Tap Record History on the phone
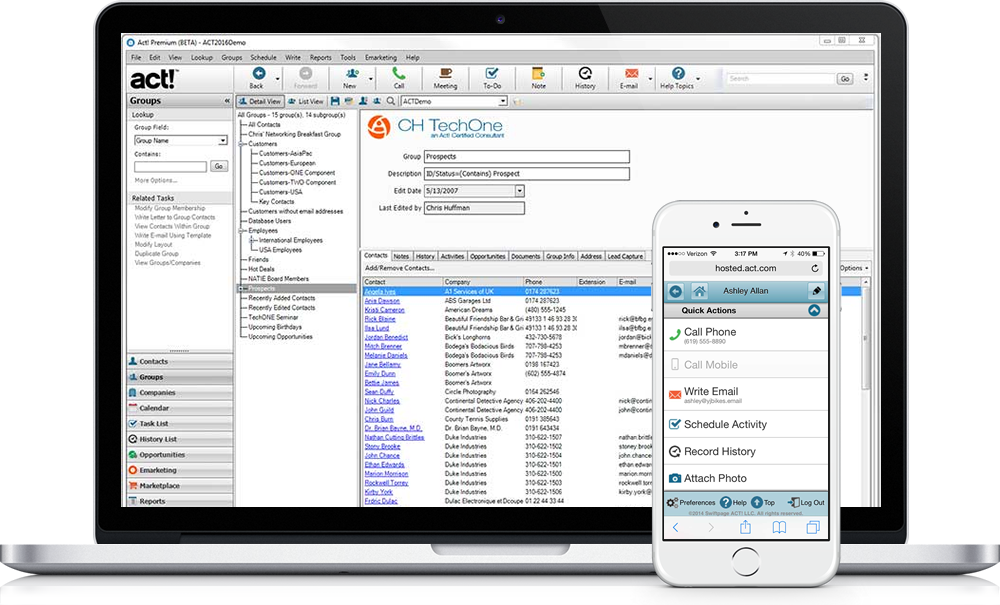The height and width of the screenshot is (605, 1000). tap(746, 451)
